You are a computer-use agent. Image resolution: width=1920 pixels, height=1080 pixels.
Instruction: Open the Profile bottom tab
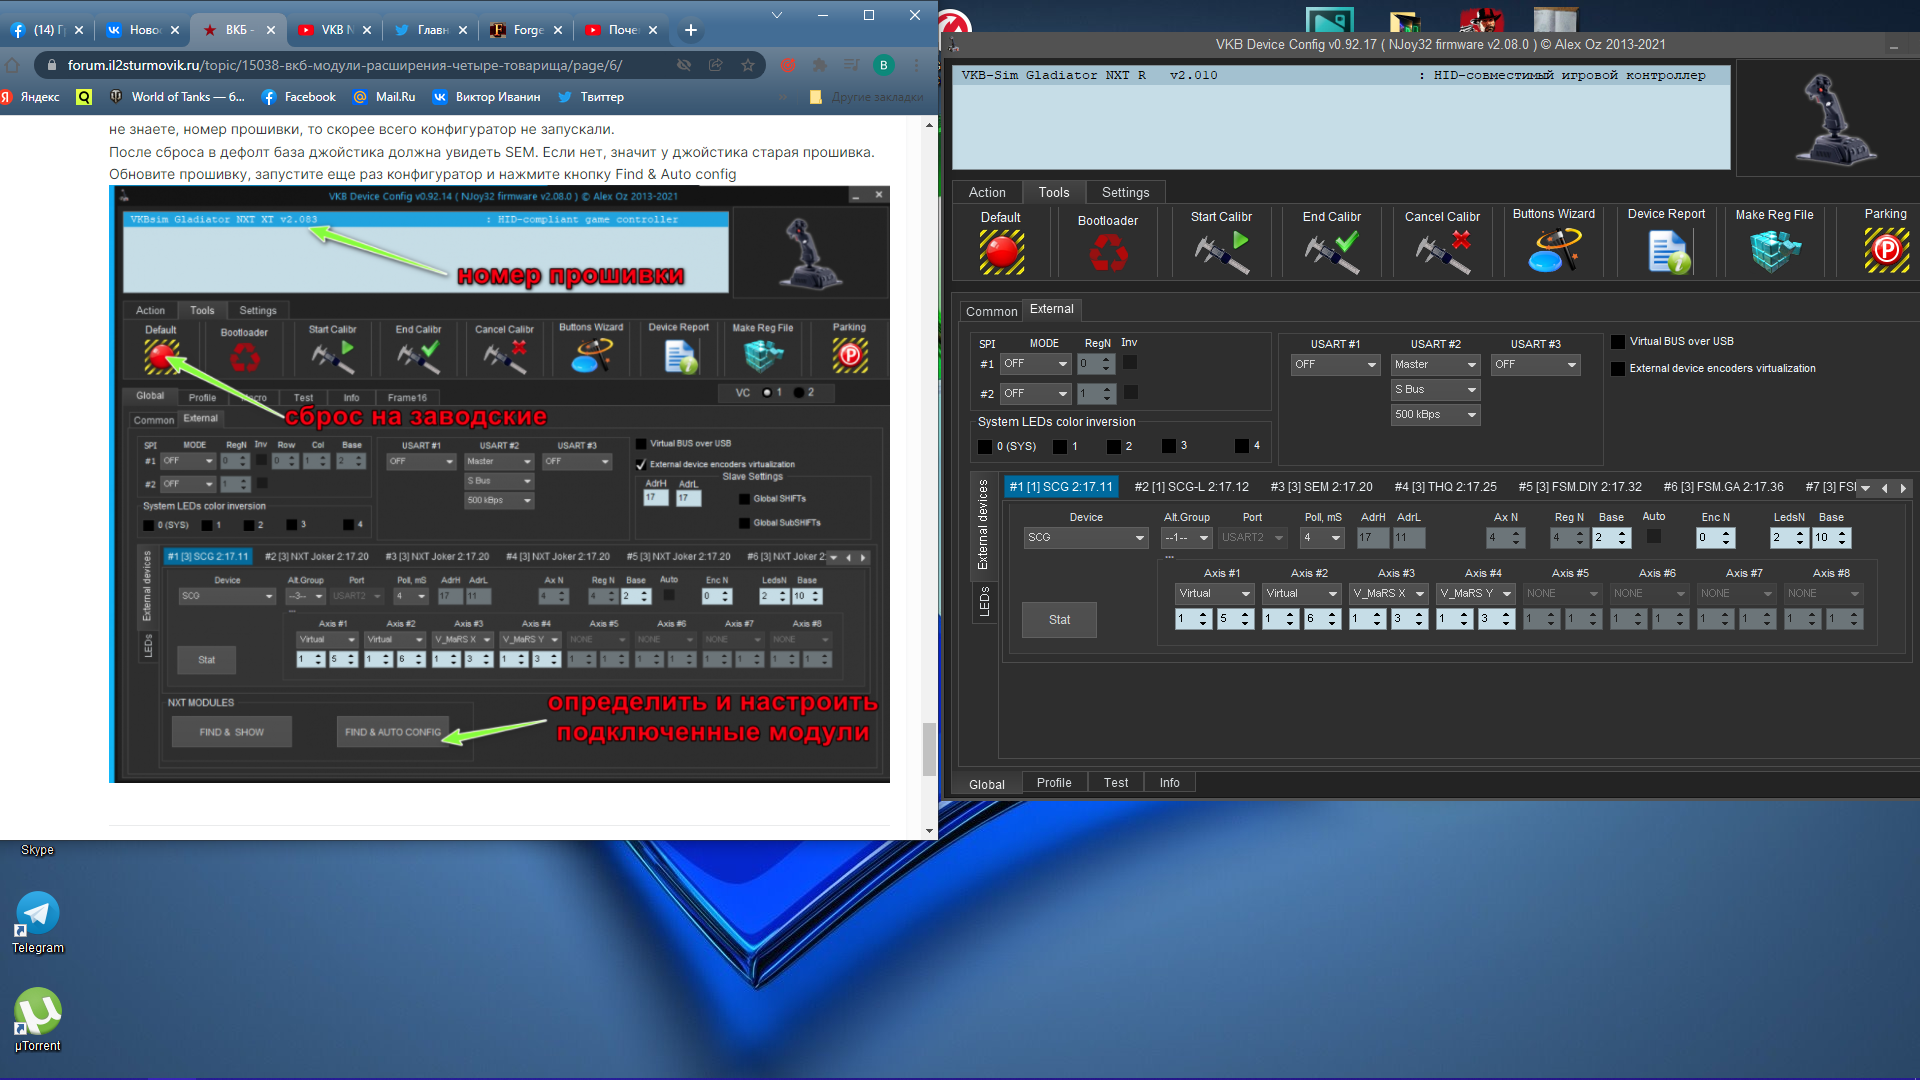click(x=1054, y=783)
